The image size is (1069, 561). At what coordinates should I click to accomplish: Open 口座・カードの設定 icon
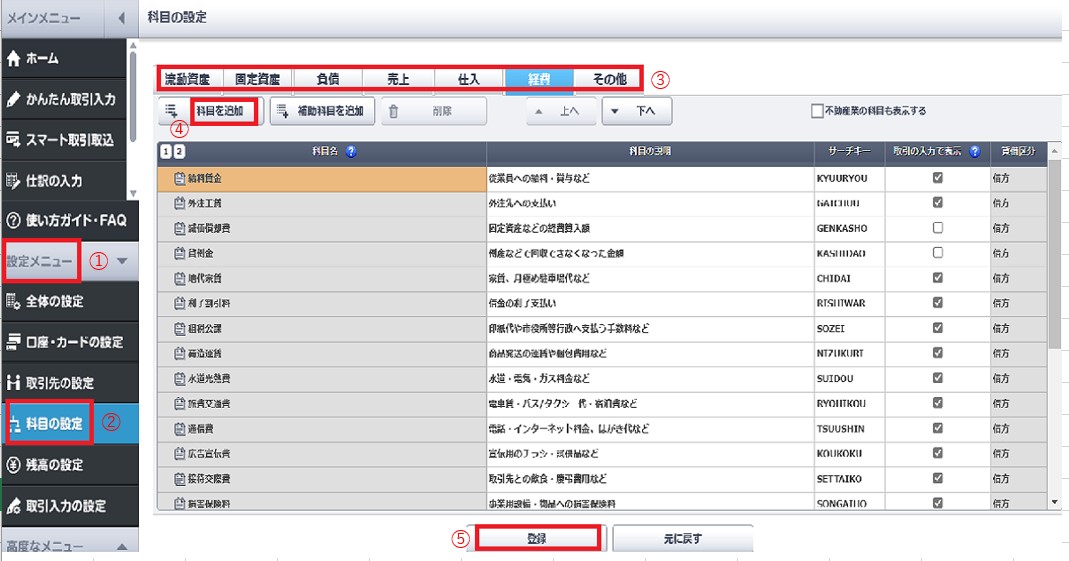(13, 342)
